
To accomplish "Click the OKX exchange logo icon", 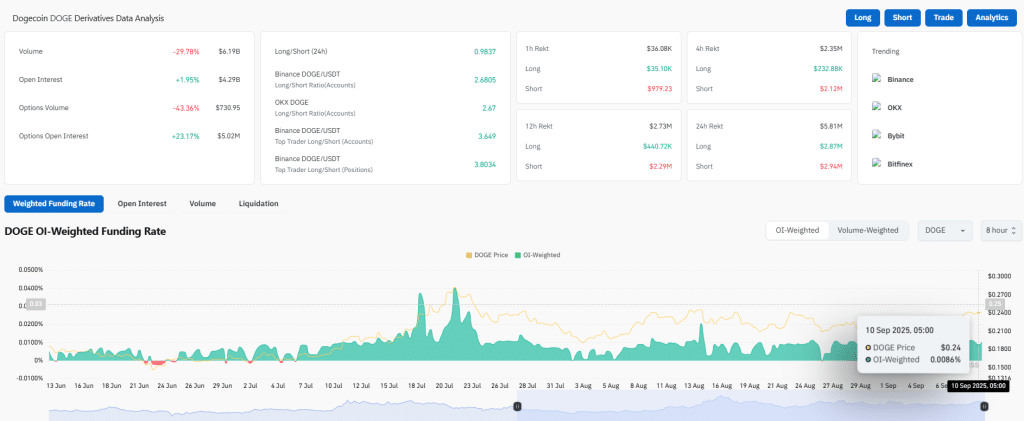I will pyautogui.click(x=877, y=106).
